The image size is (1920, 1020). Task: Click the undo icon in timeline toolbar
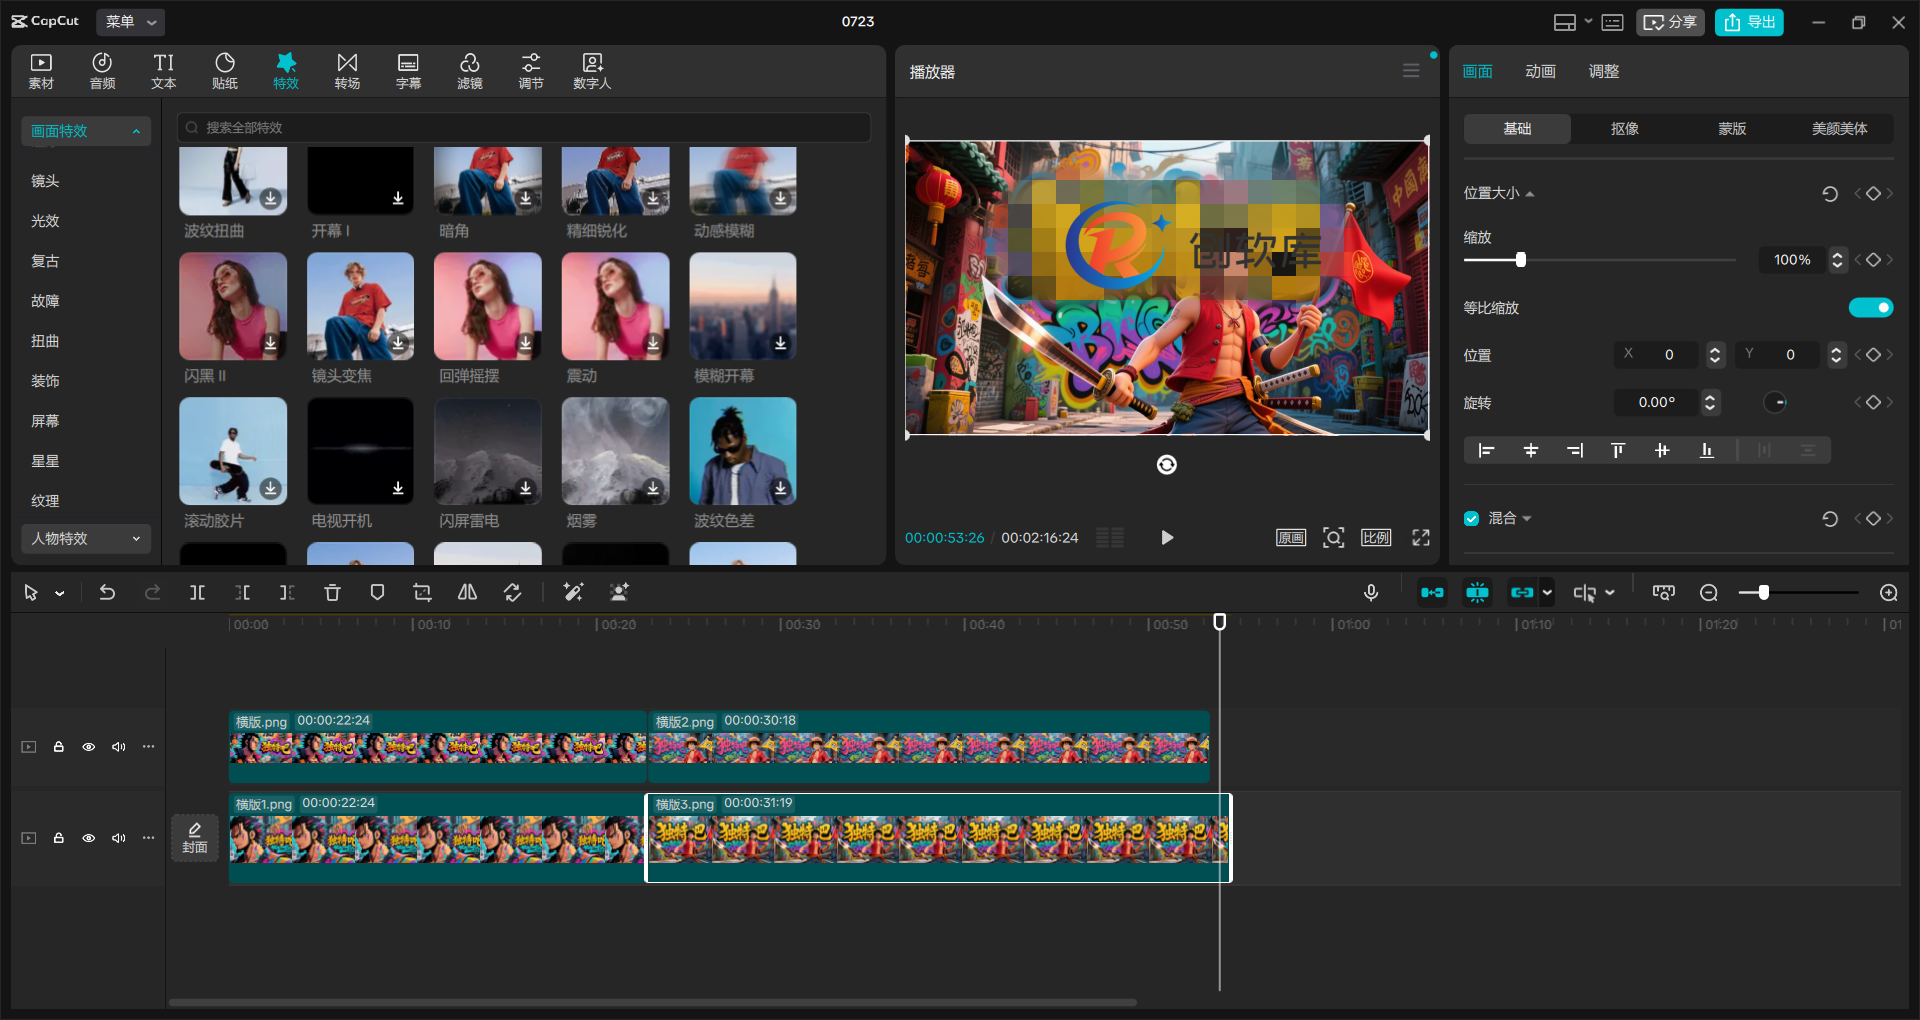click(x=107, y=593)
